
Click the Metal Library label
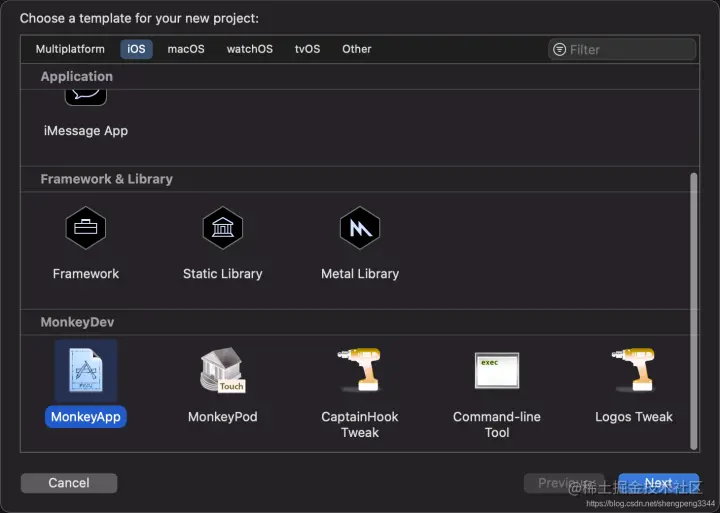[x=360, y=274]
